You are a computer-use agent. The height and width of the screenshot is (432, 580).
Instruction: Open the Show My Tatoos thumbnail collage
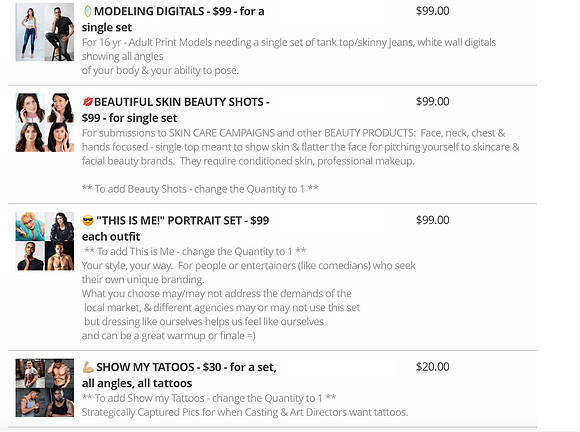[x=45, y=388]
